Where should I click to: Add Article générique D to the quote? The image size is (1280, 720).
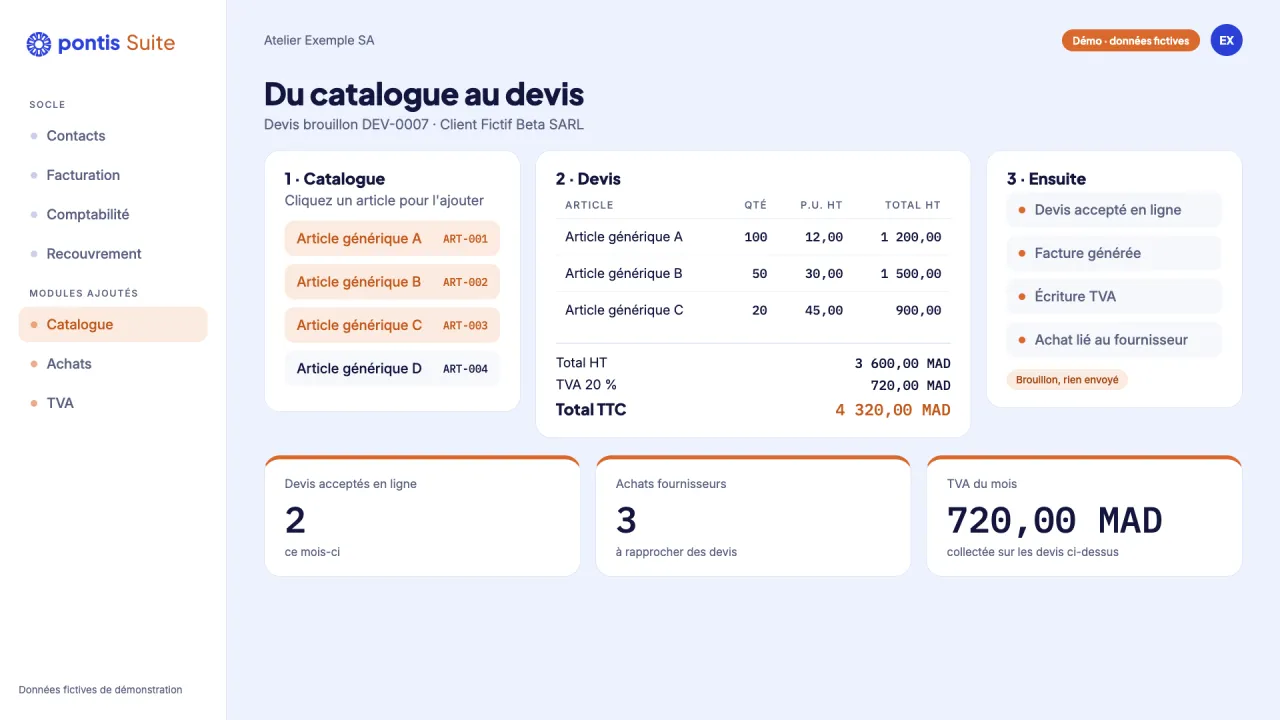click(x=392, y=369)
